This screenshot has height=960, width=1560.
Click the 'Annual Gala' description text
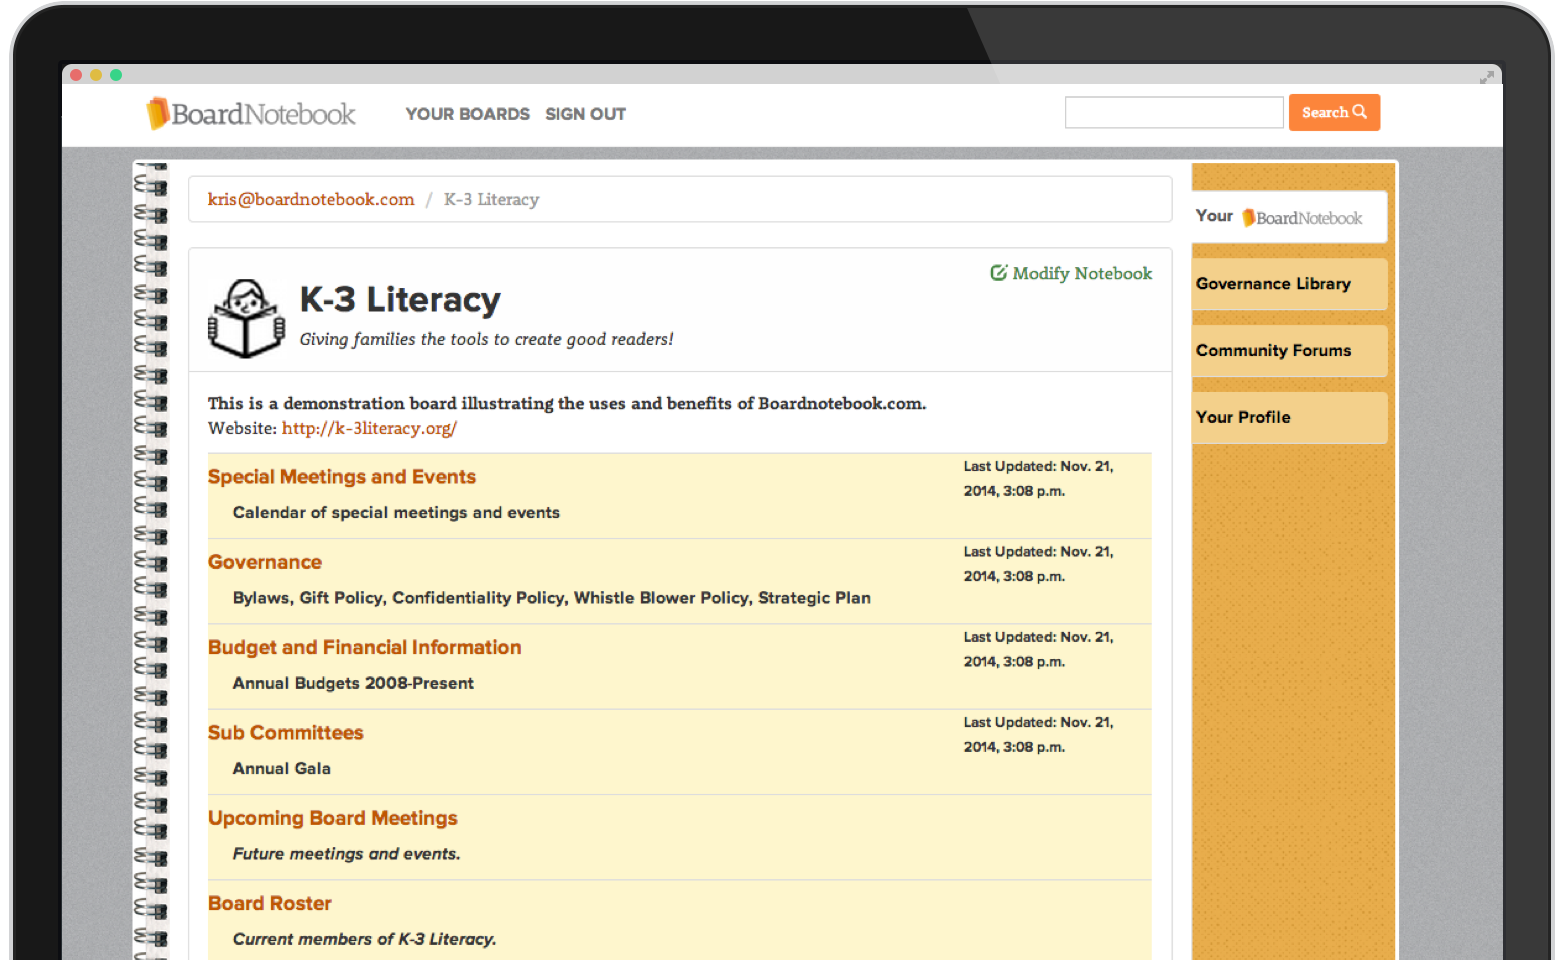coord(282,769)
